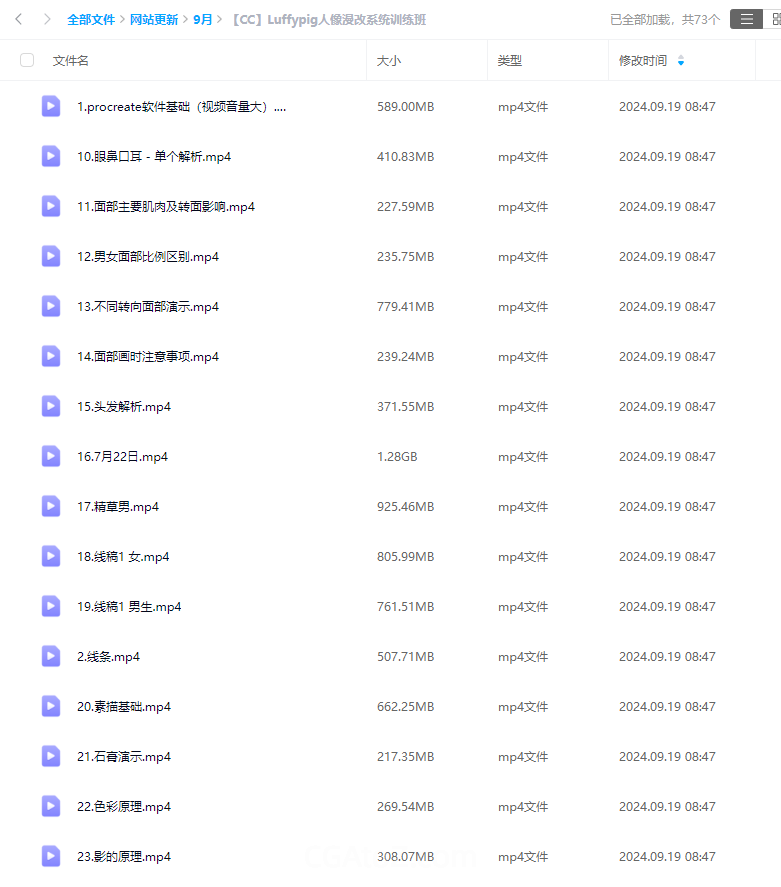This screenshot has width=781, height=887.
Task: Click video icon of 2.线条.mp4
Action: (x=51, y=656)
